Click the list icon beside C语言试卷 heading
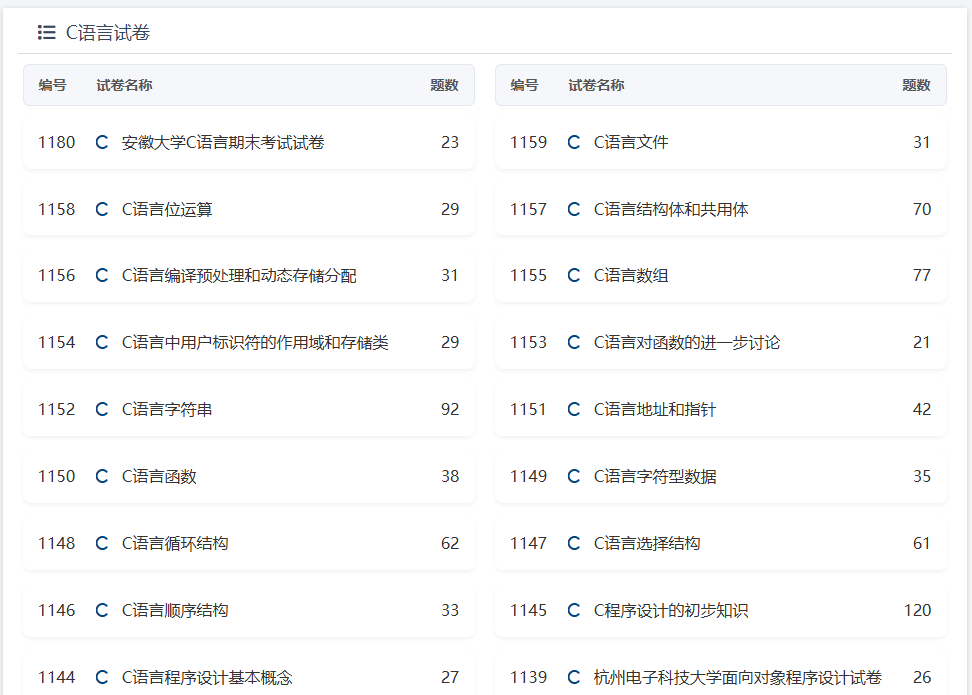The image size is (972, 695). point(46,32)
